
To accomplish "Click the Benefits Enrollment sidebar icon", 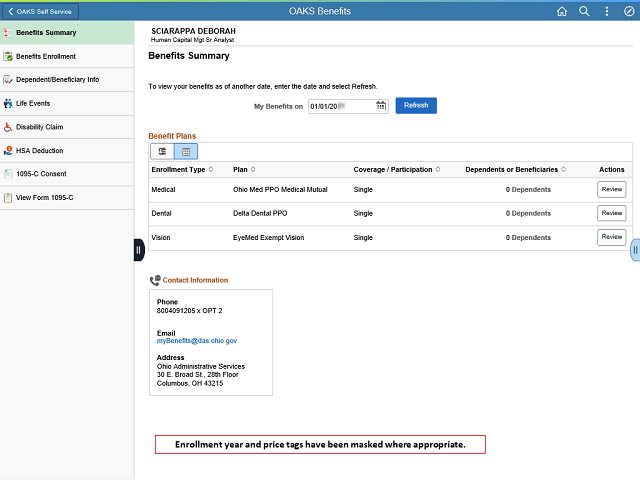I will pos(8,56).
